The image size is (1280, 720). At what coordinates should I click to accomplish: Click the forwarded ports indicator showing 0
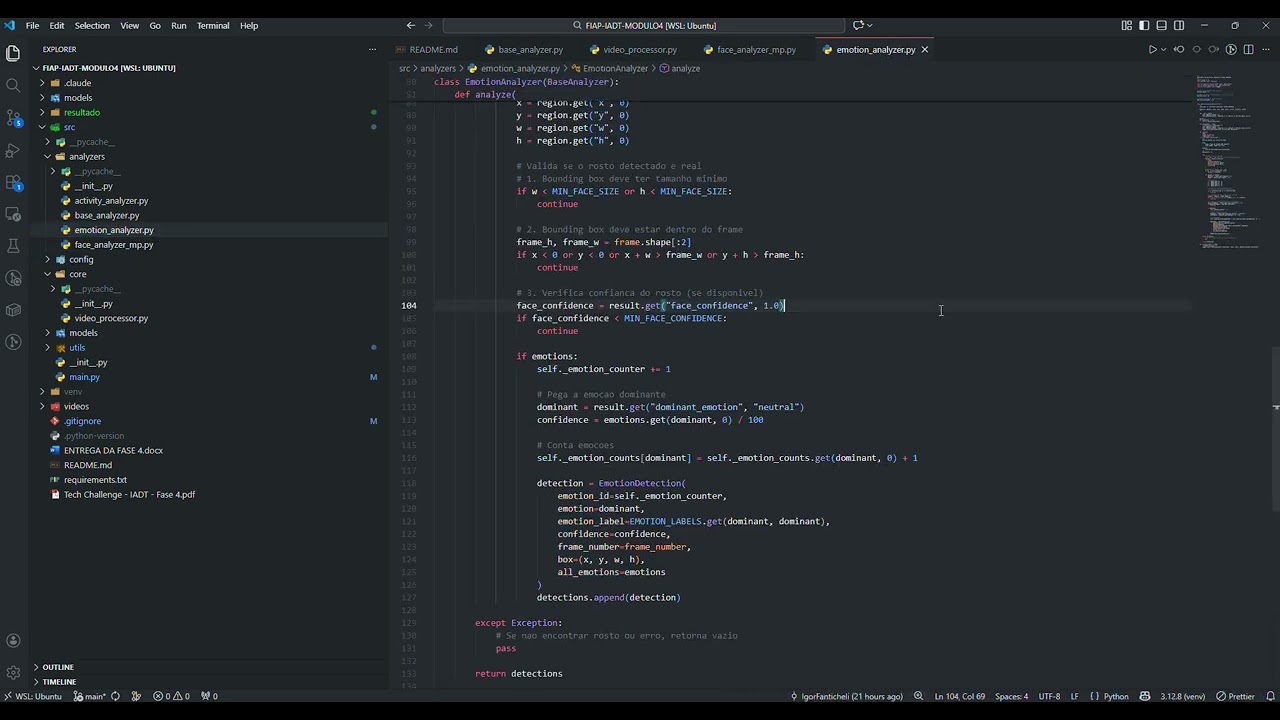(x=209, y=696)
